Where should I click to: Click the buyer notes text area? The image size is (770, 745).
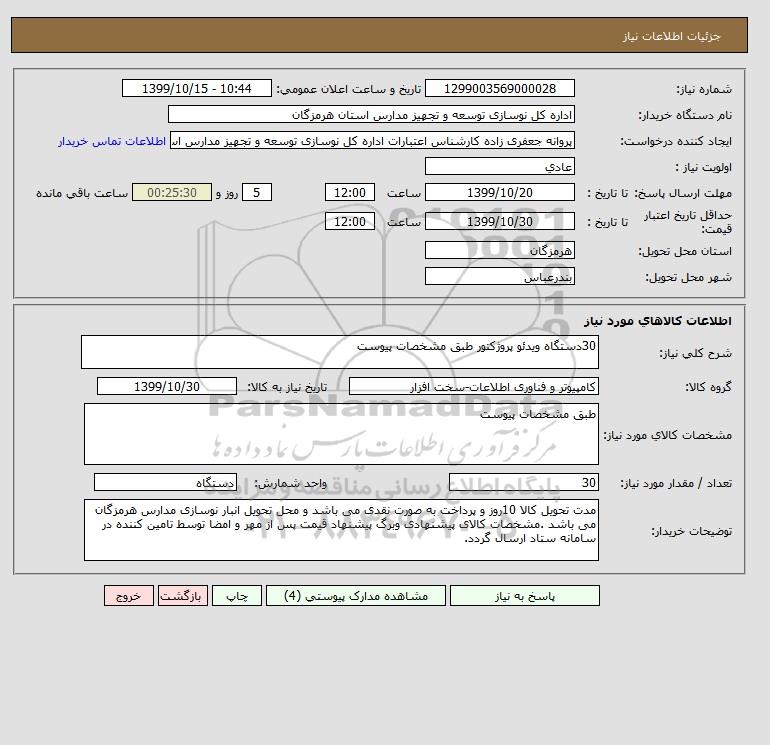pyautogui.click(x=341, y=530)
